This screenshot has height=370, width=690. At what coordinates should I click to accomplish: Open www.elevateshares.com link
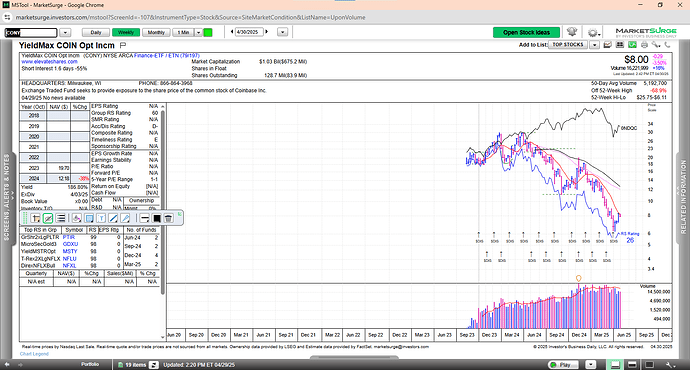pyautogui.click(x=49, y=62)
